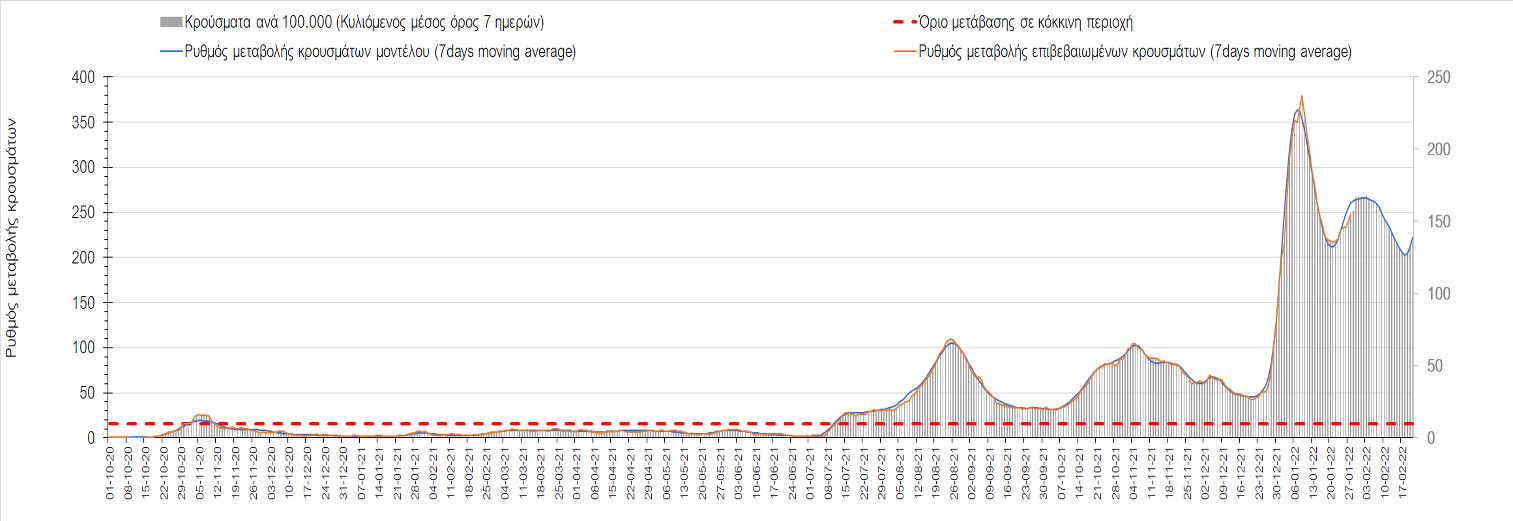Image resolution: width=1513 pixels, height=521 pixels.
Task: Click the blue line legend marker
Action: [x=171, y=52]
